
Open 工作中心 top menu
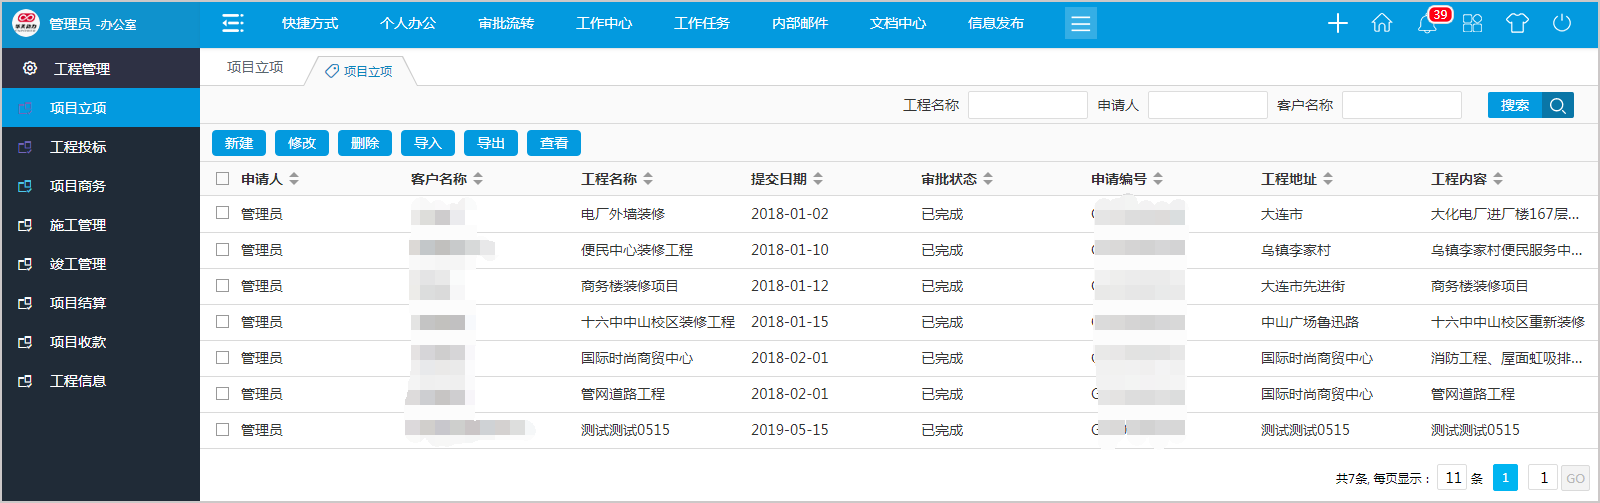pyautogui.click(x=604, y=23)
